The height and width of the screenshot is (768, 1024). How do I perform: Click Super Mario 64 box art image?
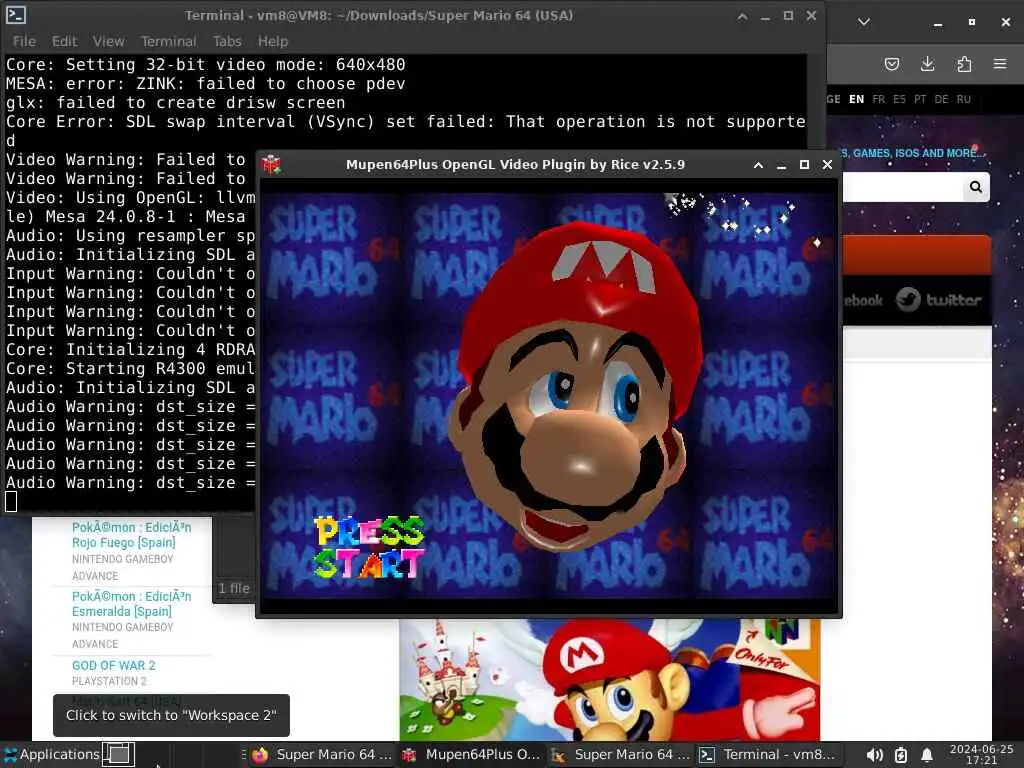pos(609,680)
